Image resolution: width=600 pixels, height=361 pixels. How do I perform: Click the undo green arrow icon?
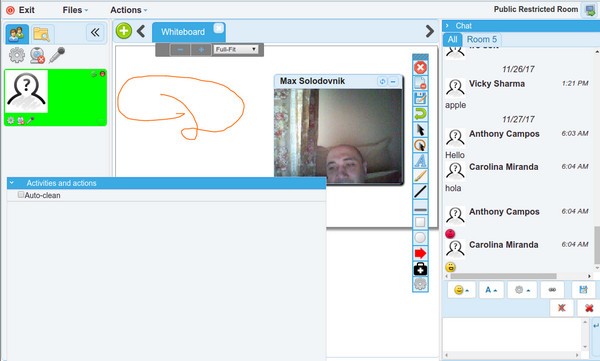tap(420, 114)
